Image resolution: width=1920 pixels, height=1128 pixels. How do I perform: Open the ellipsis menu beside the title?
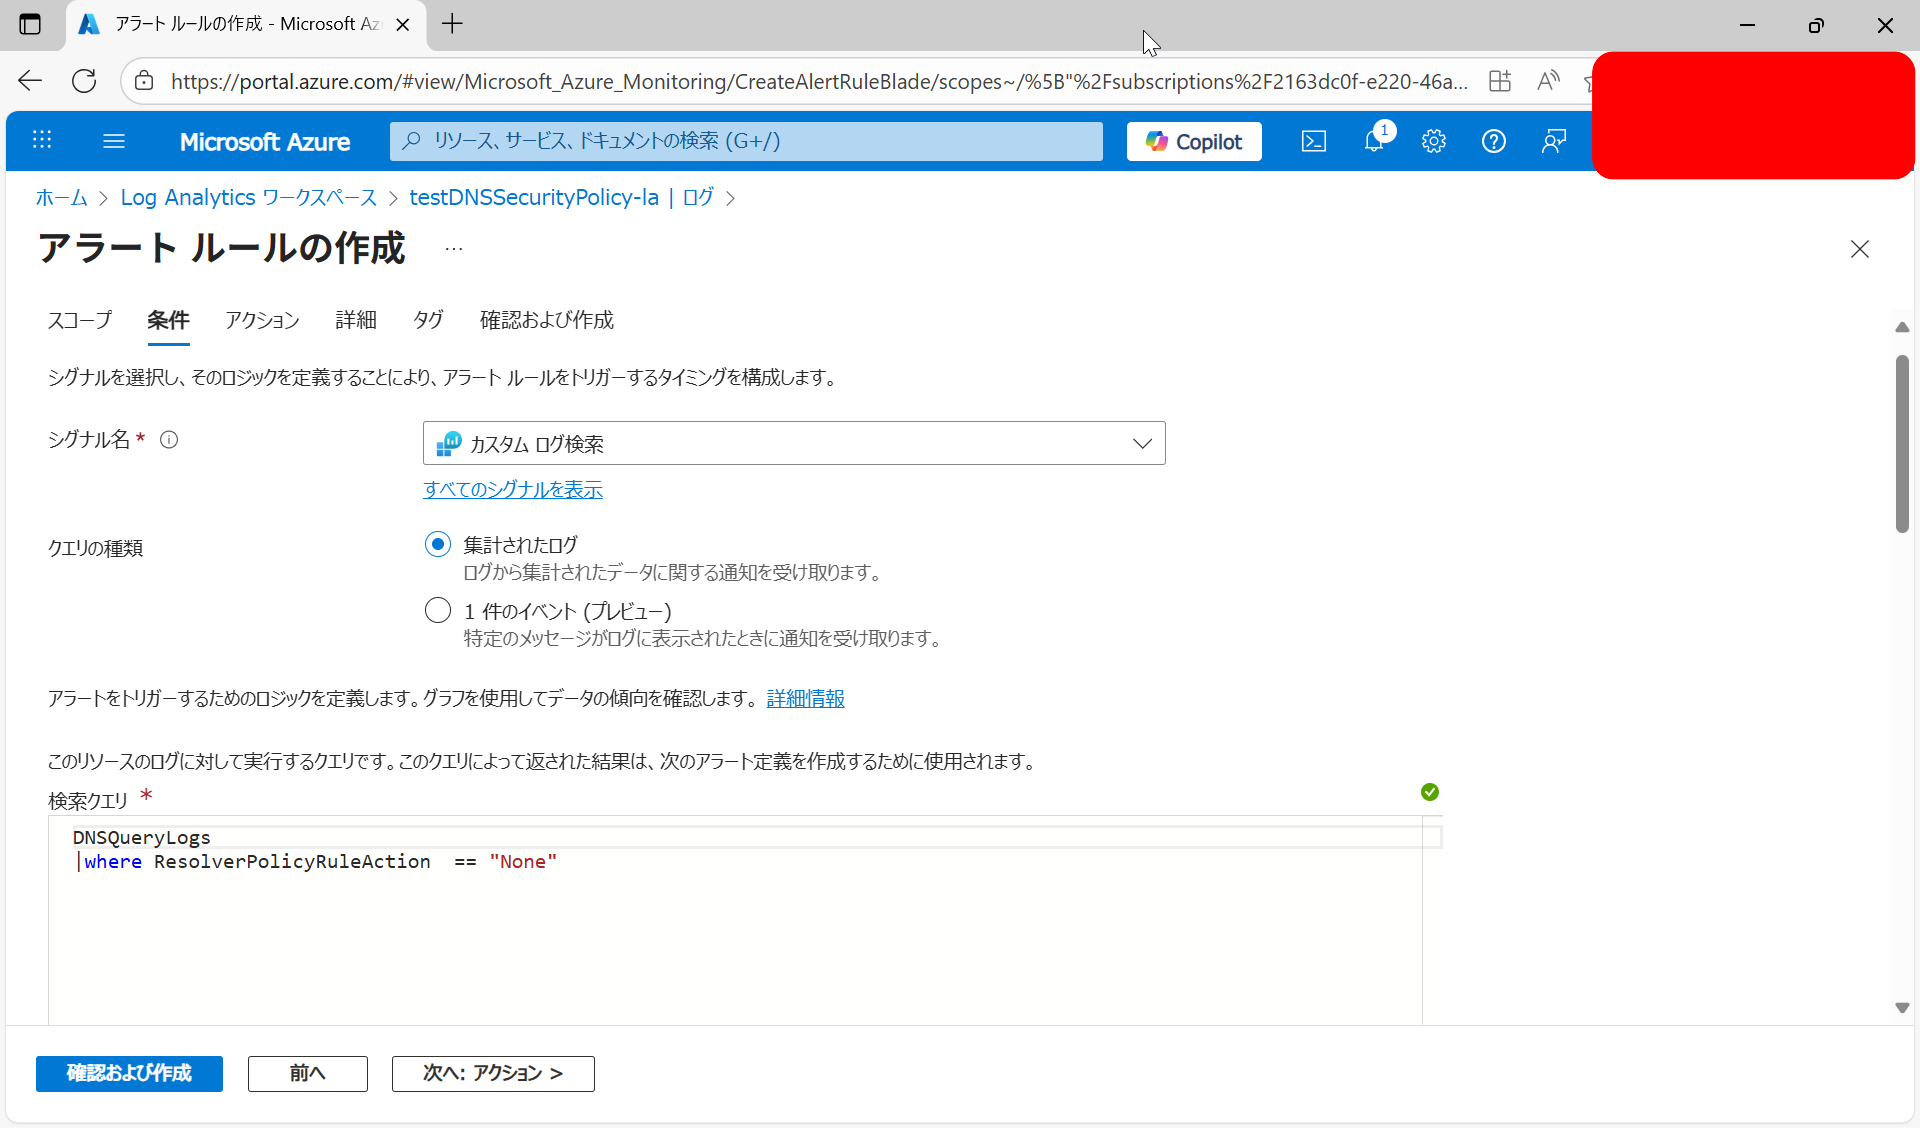click(x=454, y=249)
